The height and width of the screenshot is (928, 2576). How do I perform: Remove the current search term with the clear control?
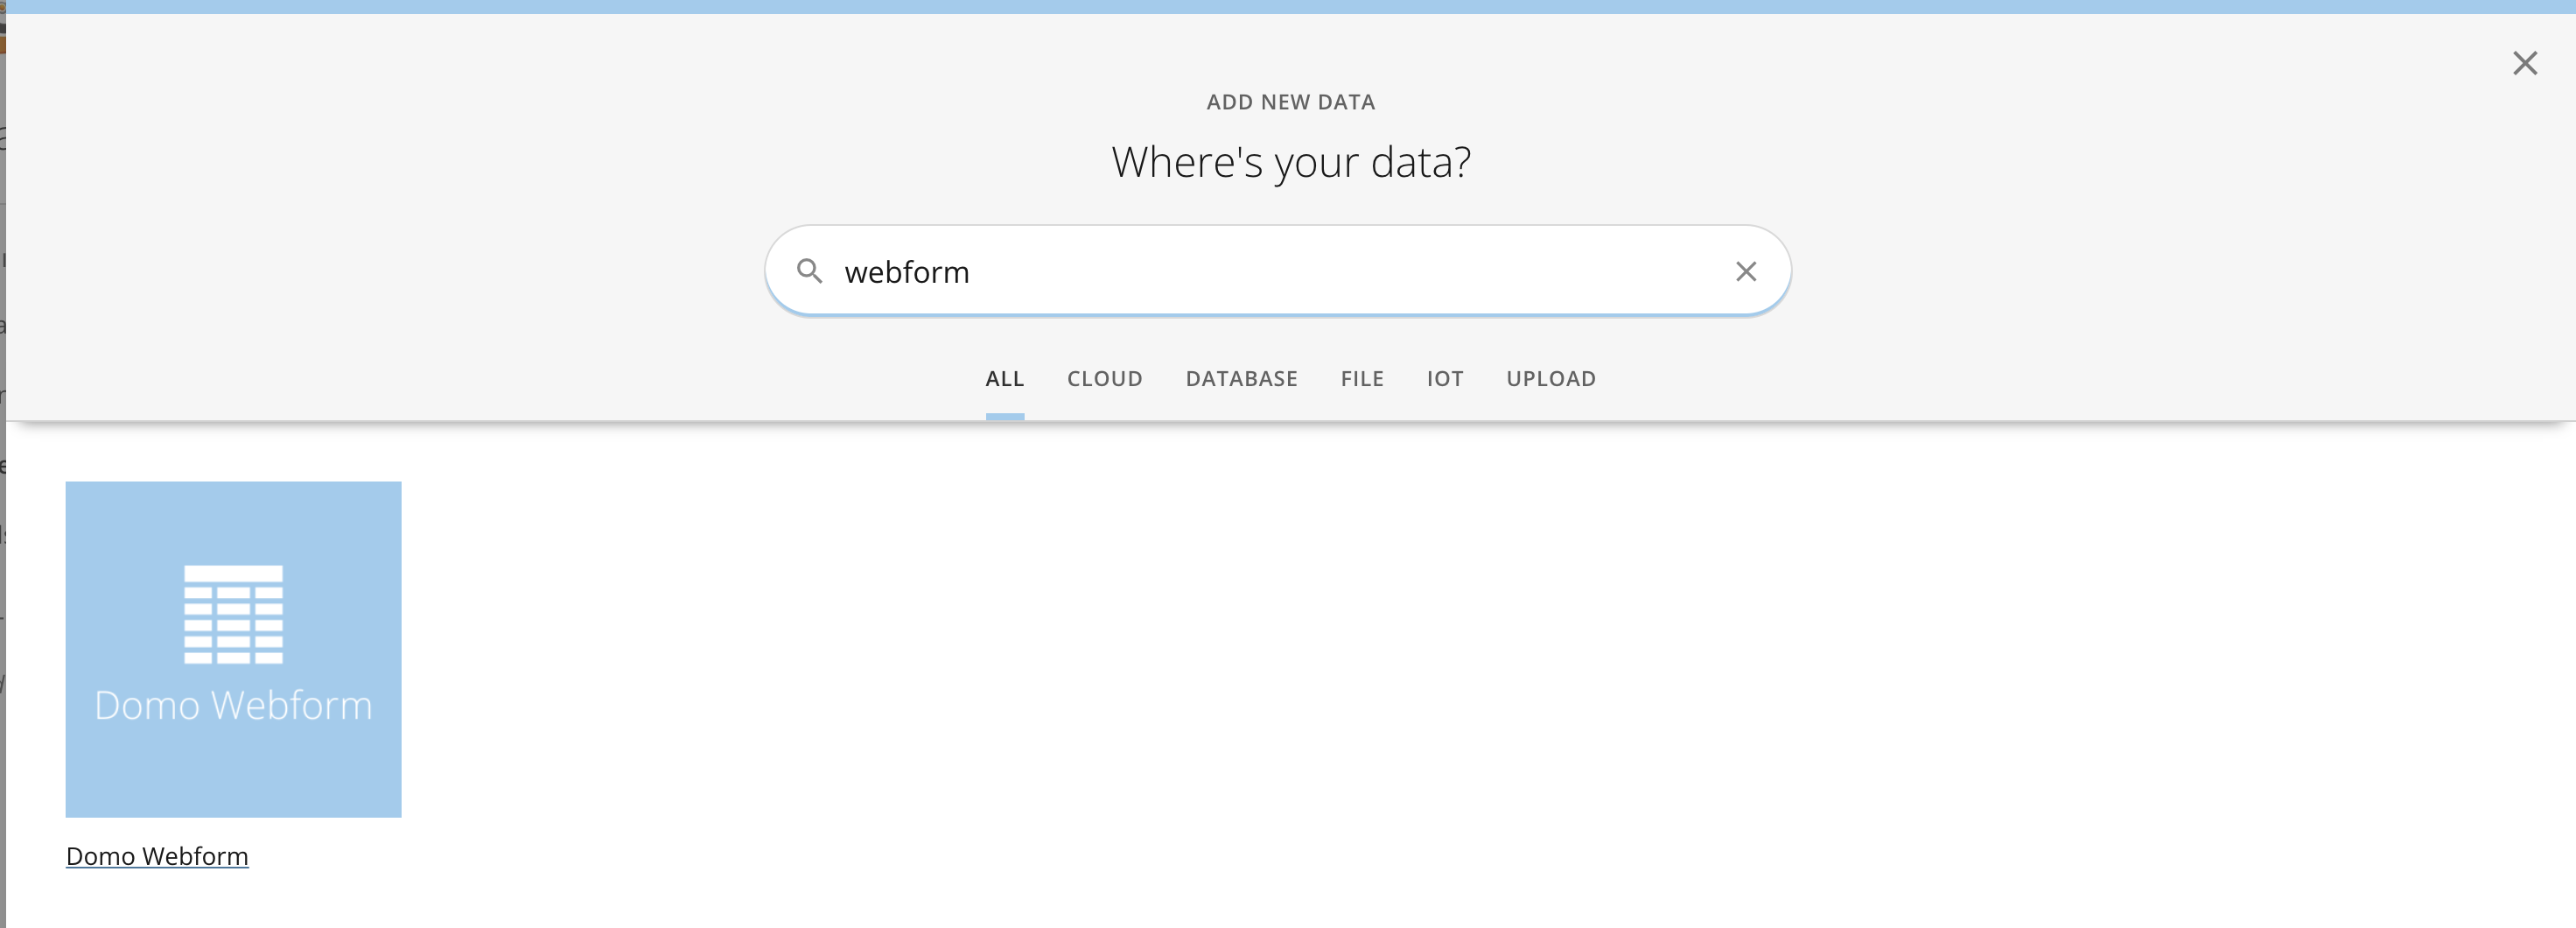point(1747,271)
